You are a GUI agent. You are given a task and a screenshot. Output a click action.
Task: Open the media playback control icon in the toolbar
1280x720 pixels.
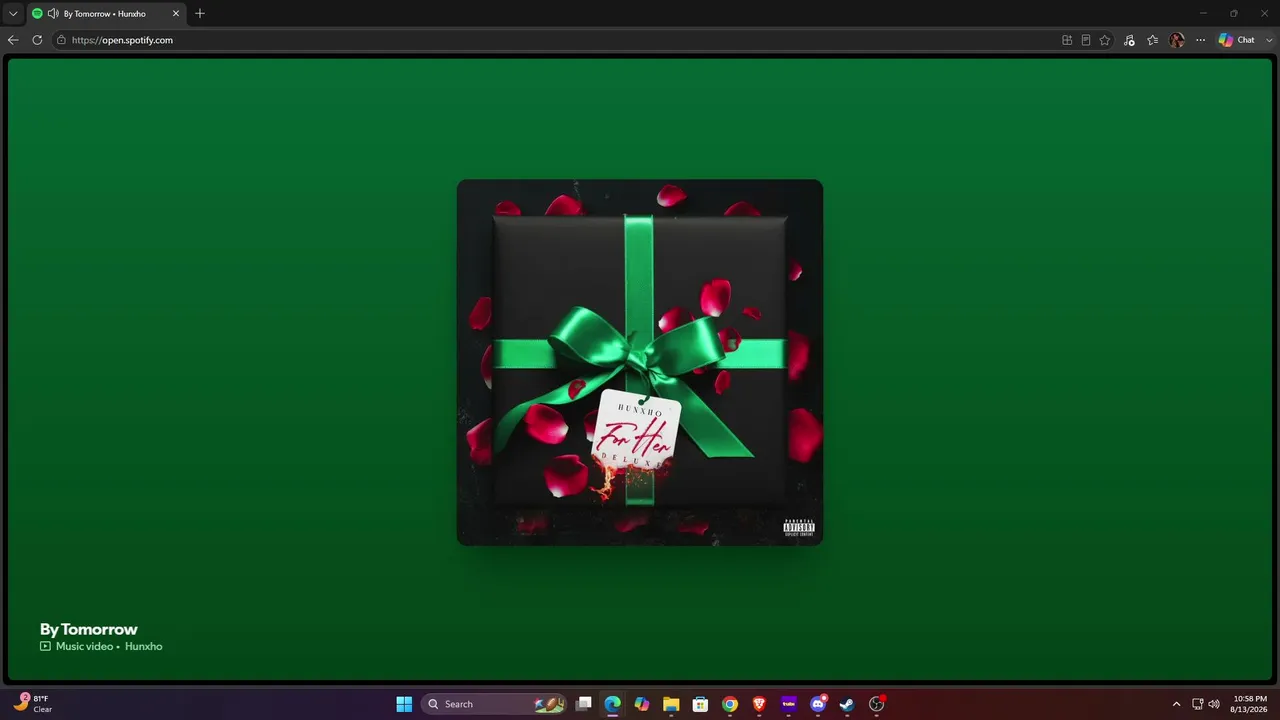[1129, 40]
